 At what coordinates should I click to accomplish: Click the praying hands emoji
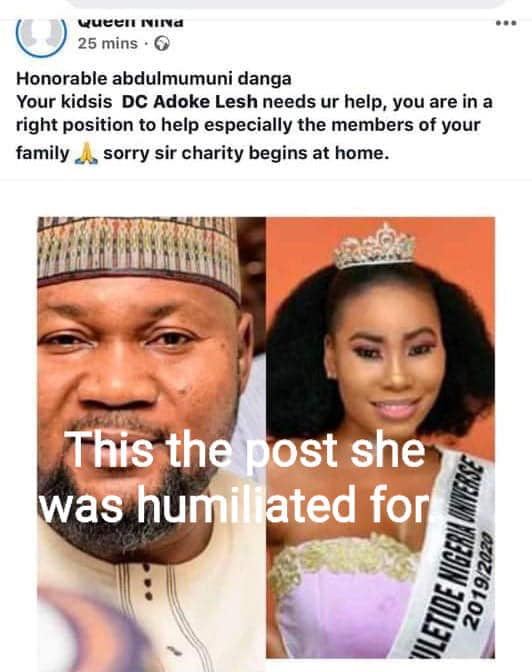point(86,154)
